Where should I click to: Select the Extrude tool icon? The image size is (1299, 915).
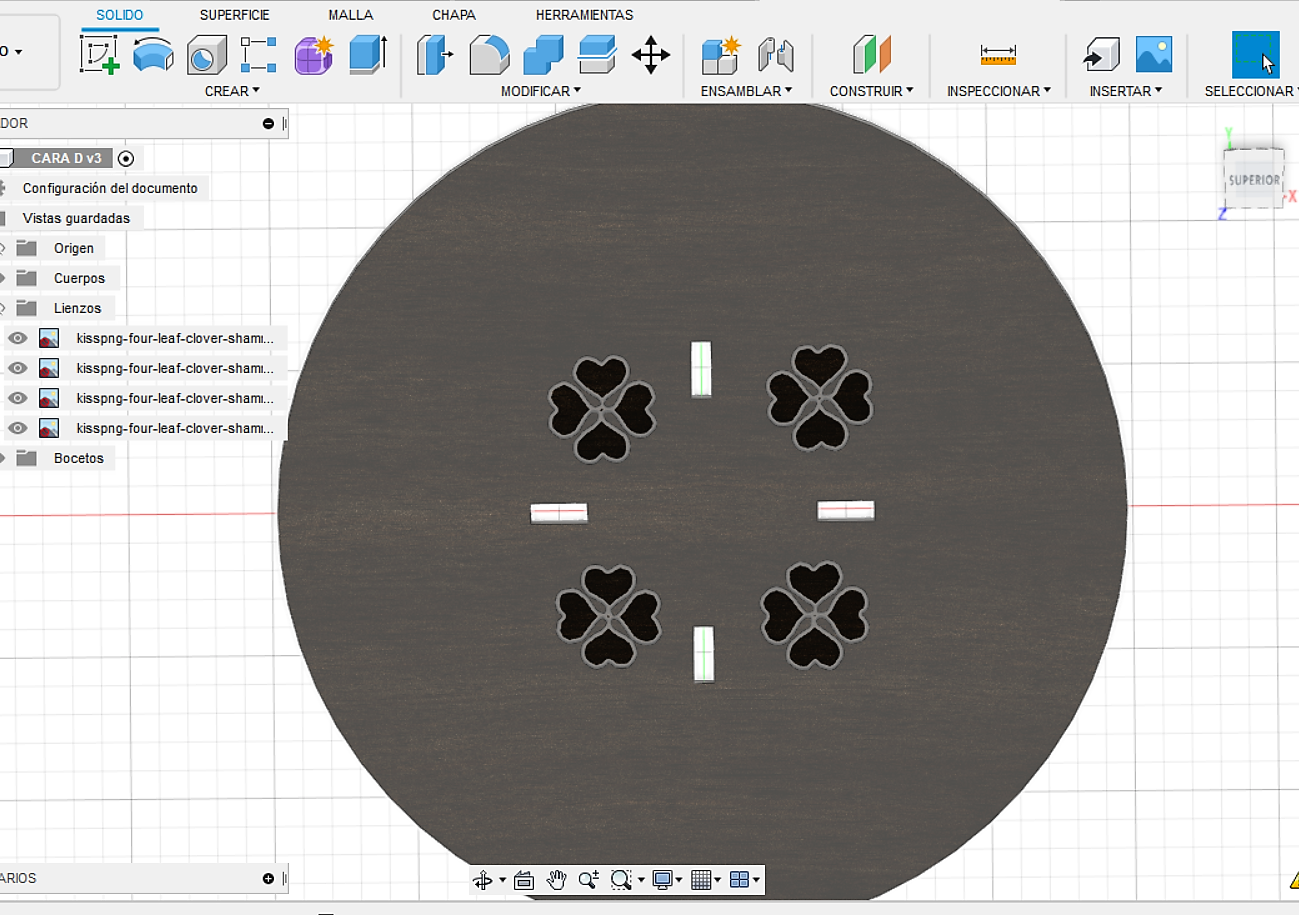click(x=367, y=54)
